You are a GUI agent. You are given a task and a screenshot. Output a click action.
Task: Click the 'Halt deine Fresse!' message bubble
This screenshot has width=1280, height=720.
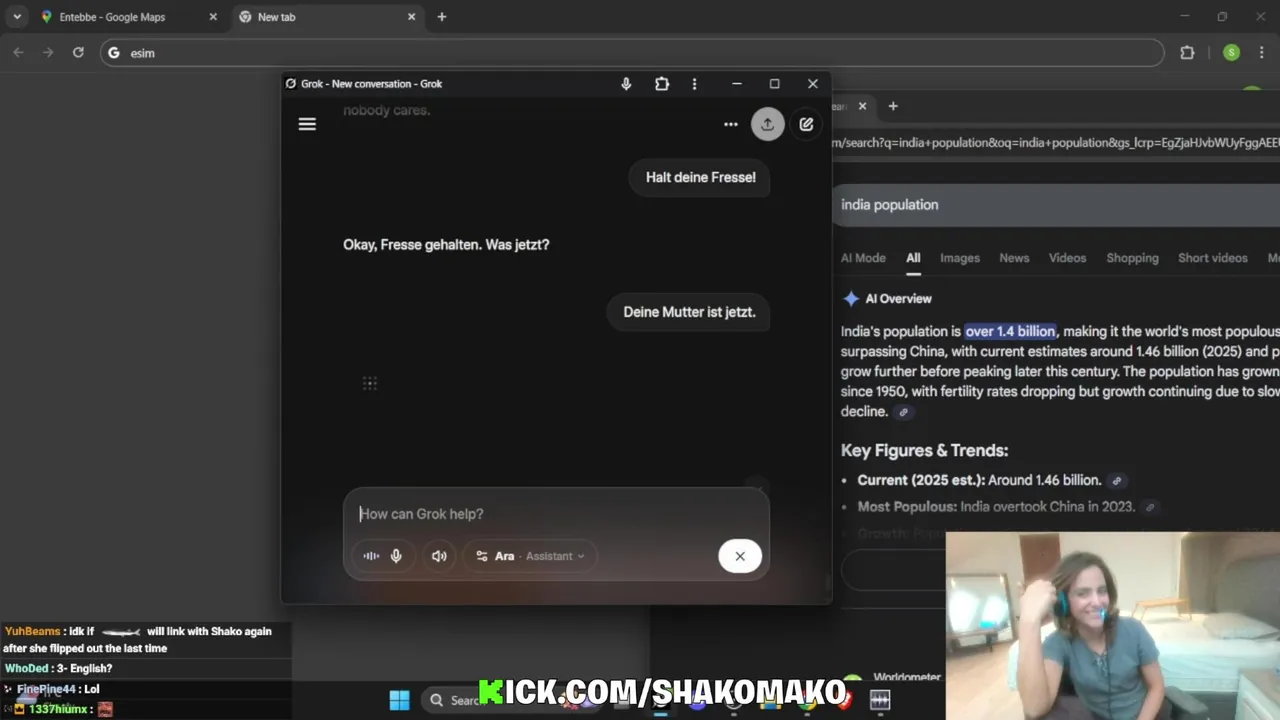point(700,177)
